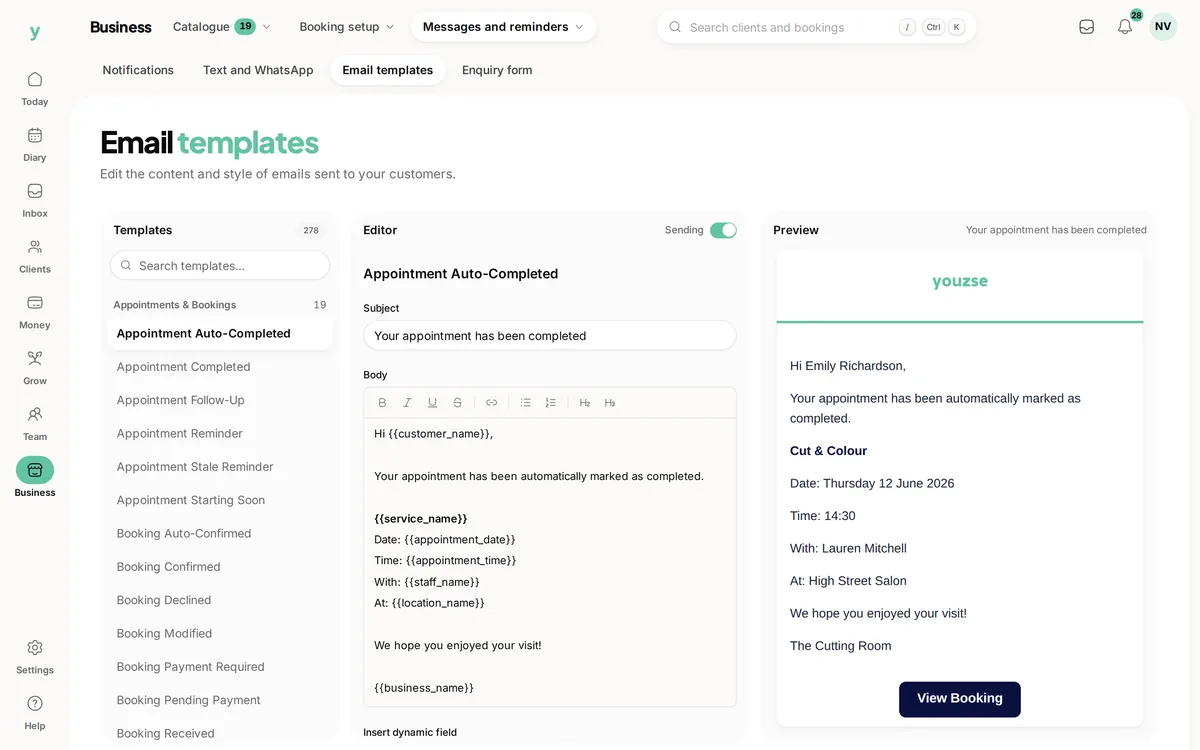Select Booking Declined template
The width and height of the screenshot is (1200, 750).
[220, 600]
